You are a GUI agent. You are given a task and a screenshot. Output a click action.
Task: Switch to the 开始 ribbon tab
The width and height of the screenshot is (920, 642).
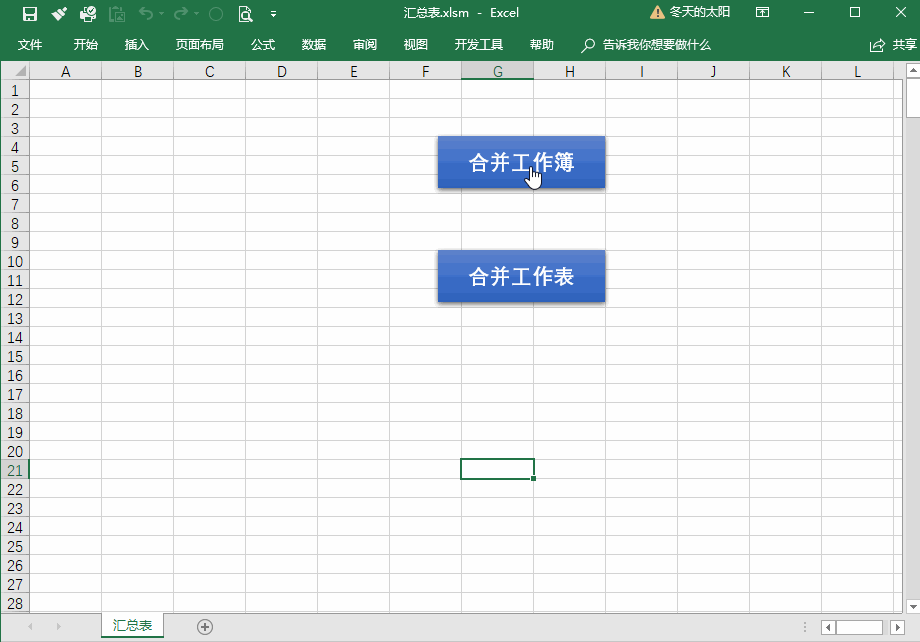point(86,45)
